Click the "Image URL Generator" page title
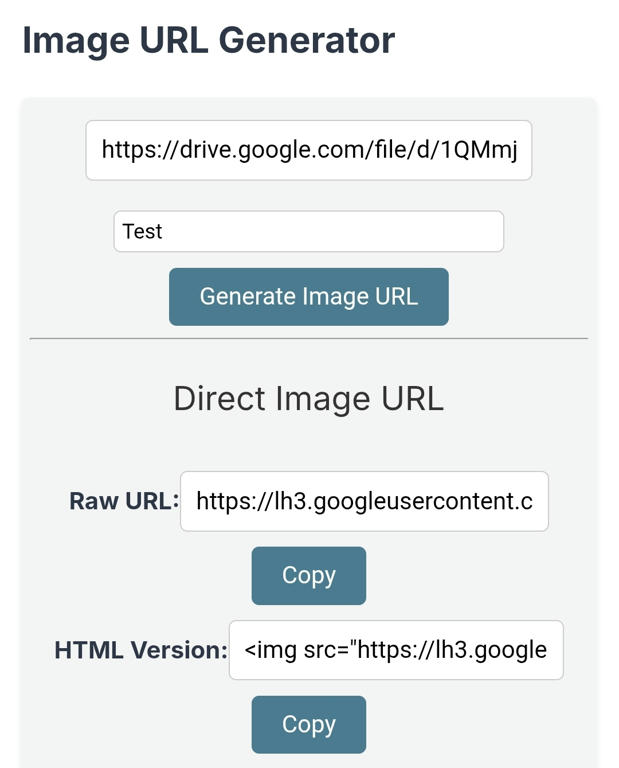The height and width of the screenshot is (768, 619). pyautogui.click(x=208, y=41)
